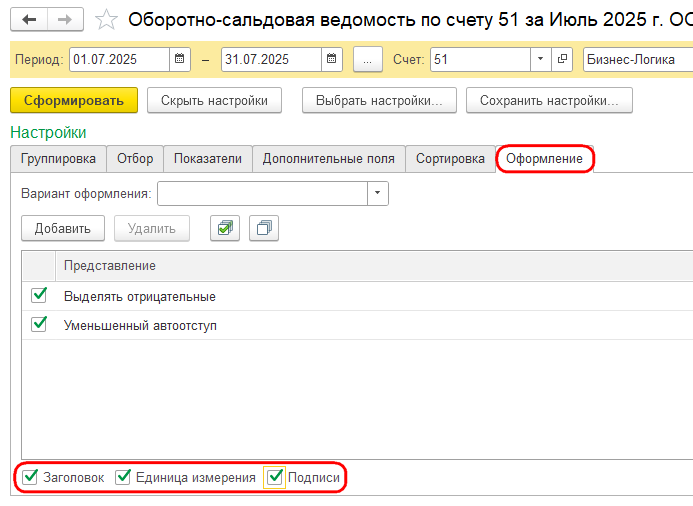Open period selection with ellipsis button
The image size is (693, 506).
368,59
